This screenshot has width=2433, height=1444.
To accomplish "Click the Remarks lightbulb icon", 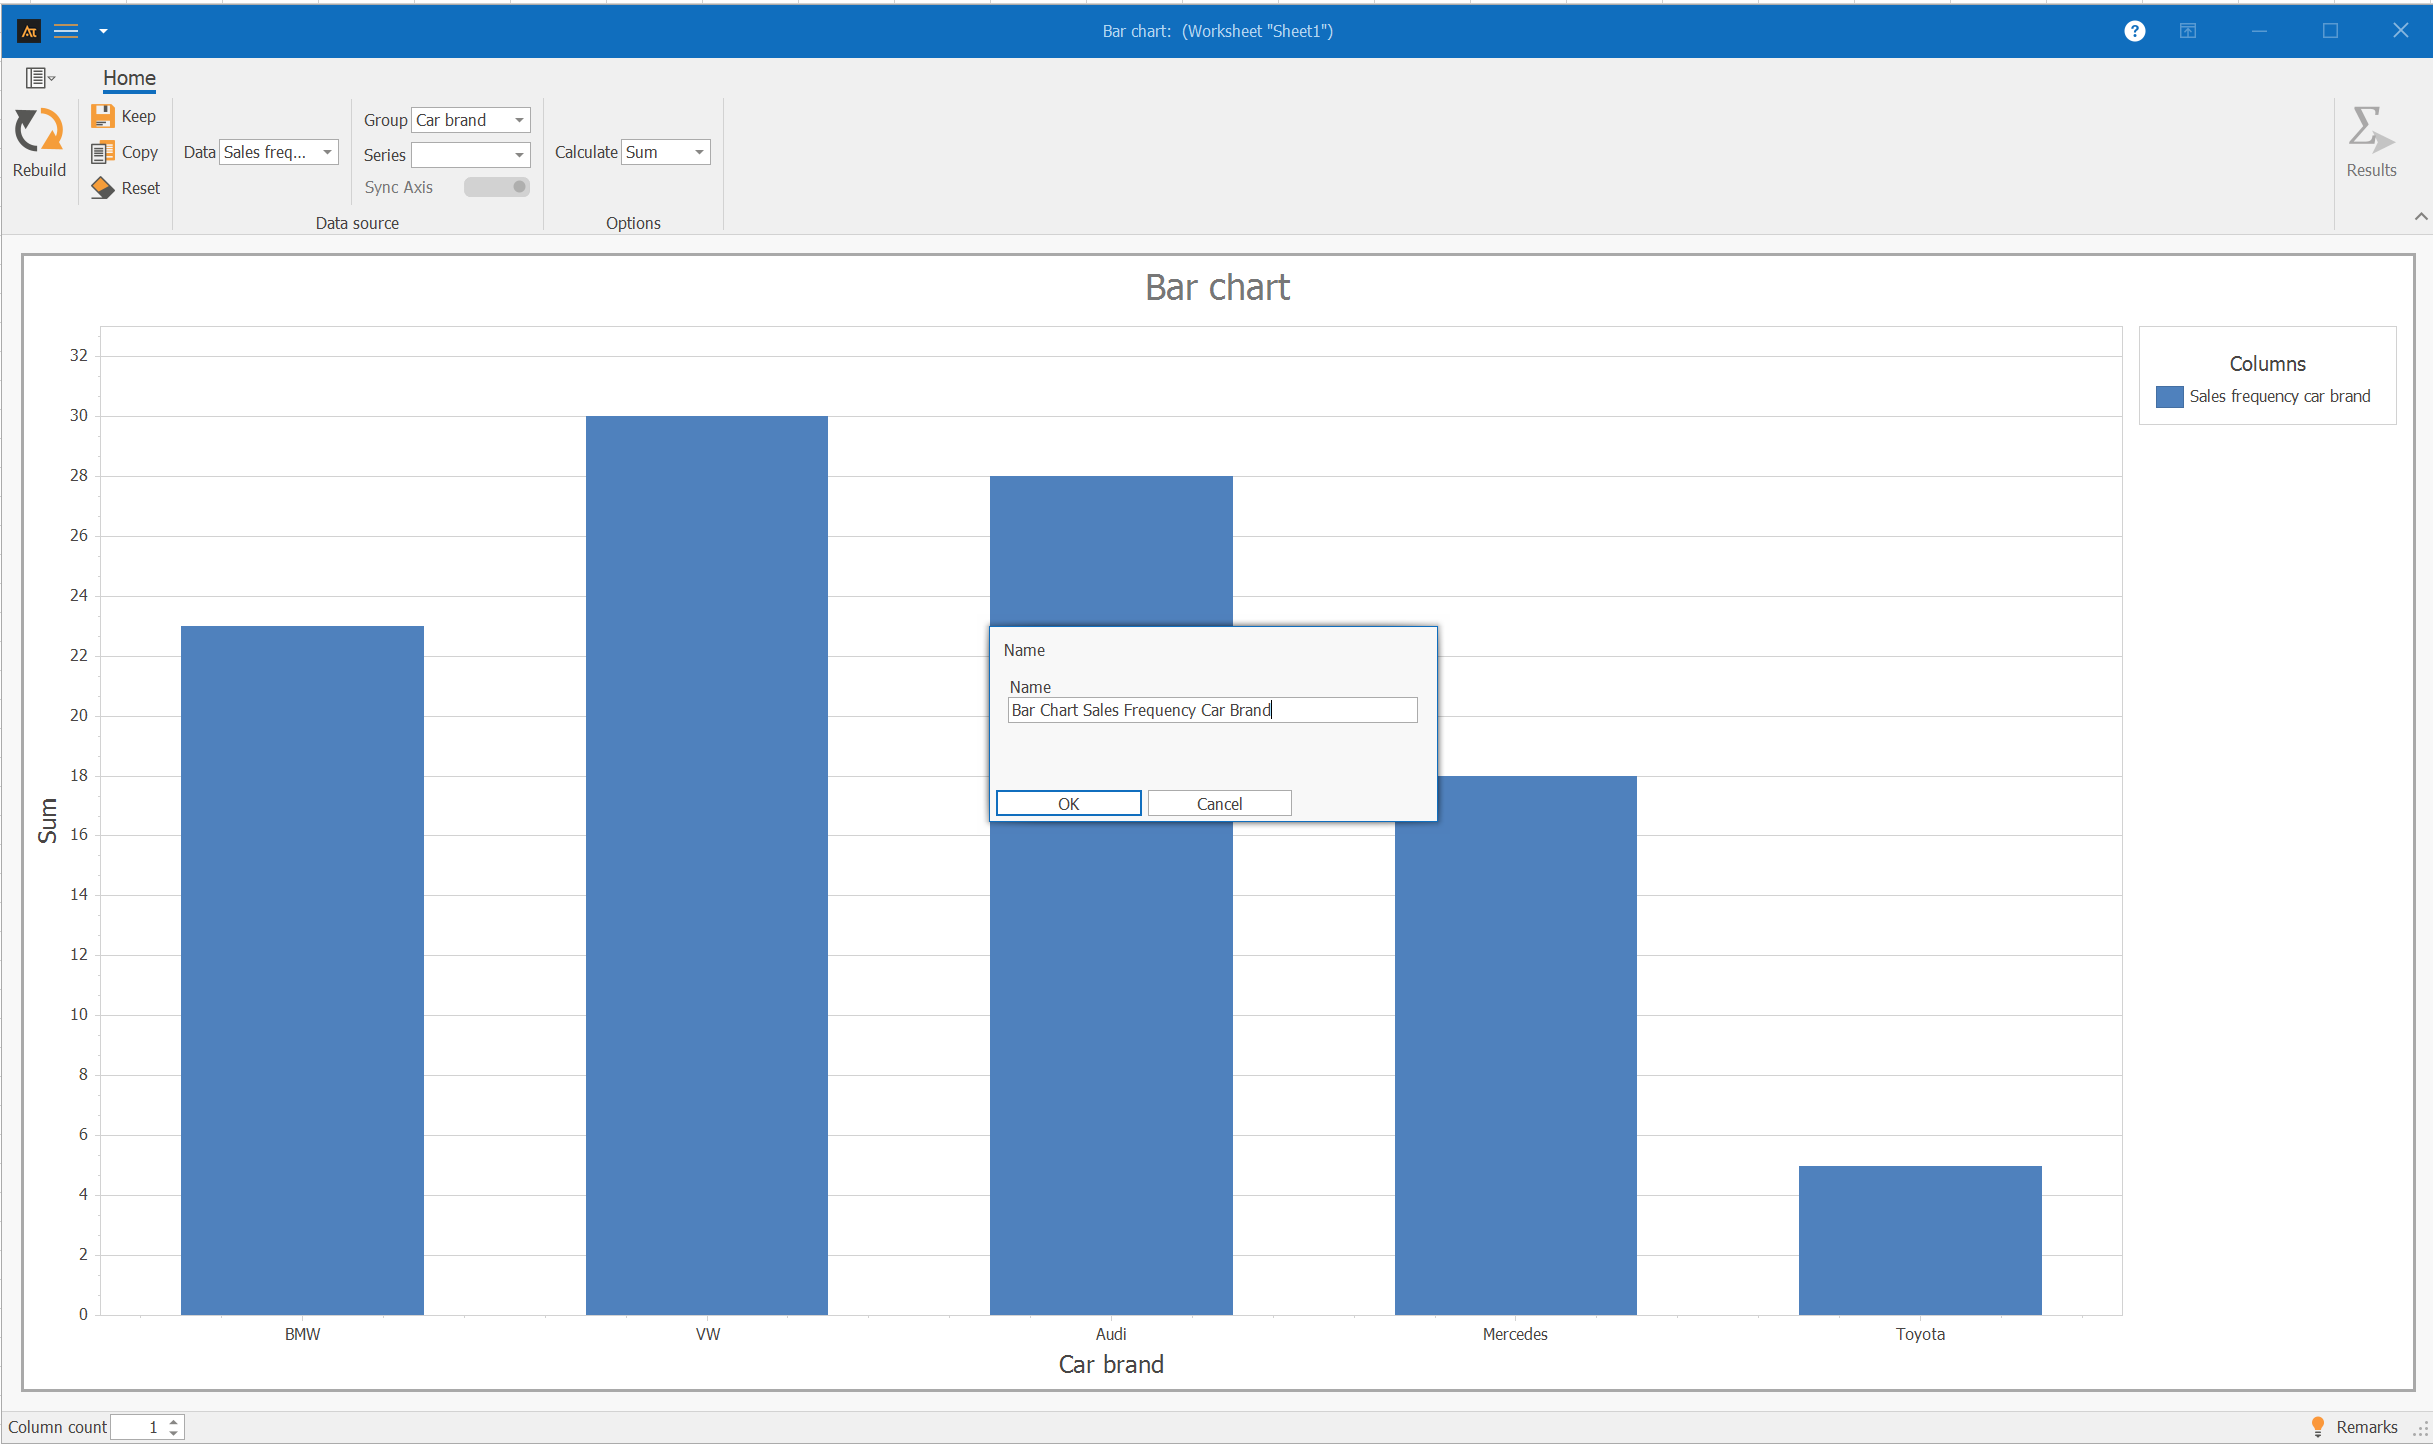I will coord(2317,1426).
